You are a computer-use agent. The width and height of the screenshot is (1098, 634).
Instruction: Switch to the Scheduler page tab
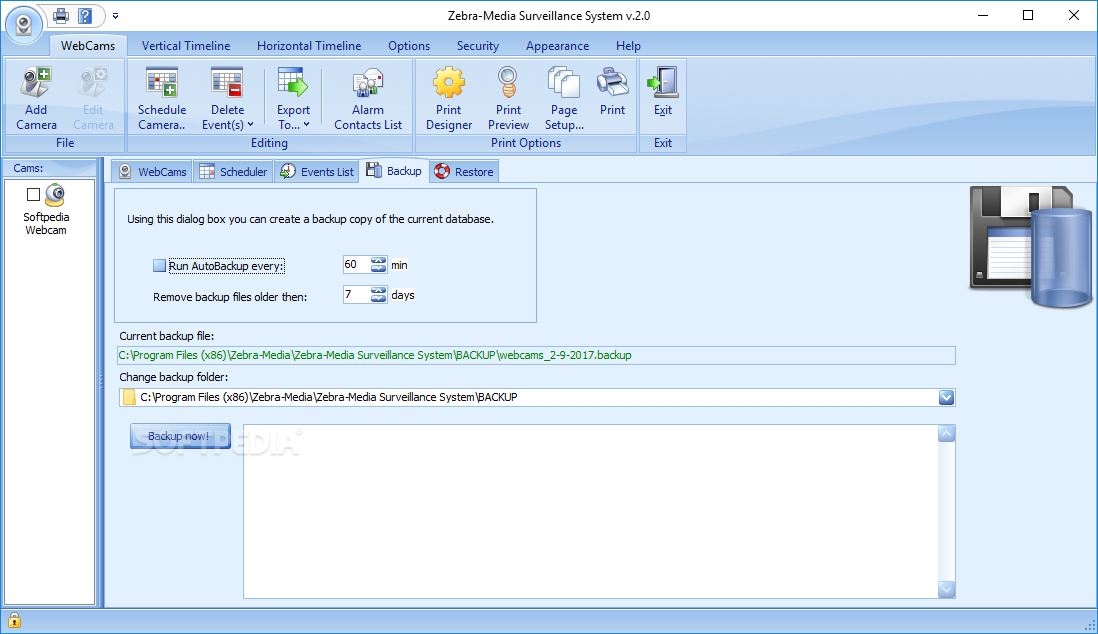click(x=233, y=172)
